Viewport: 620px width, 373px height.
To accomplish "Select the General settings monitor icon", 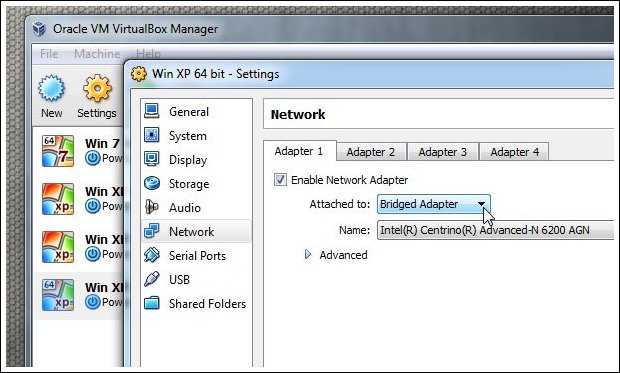I will tap(151, 111).
